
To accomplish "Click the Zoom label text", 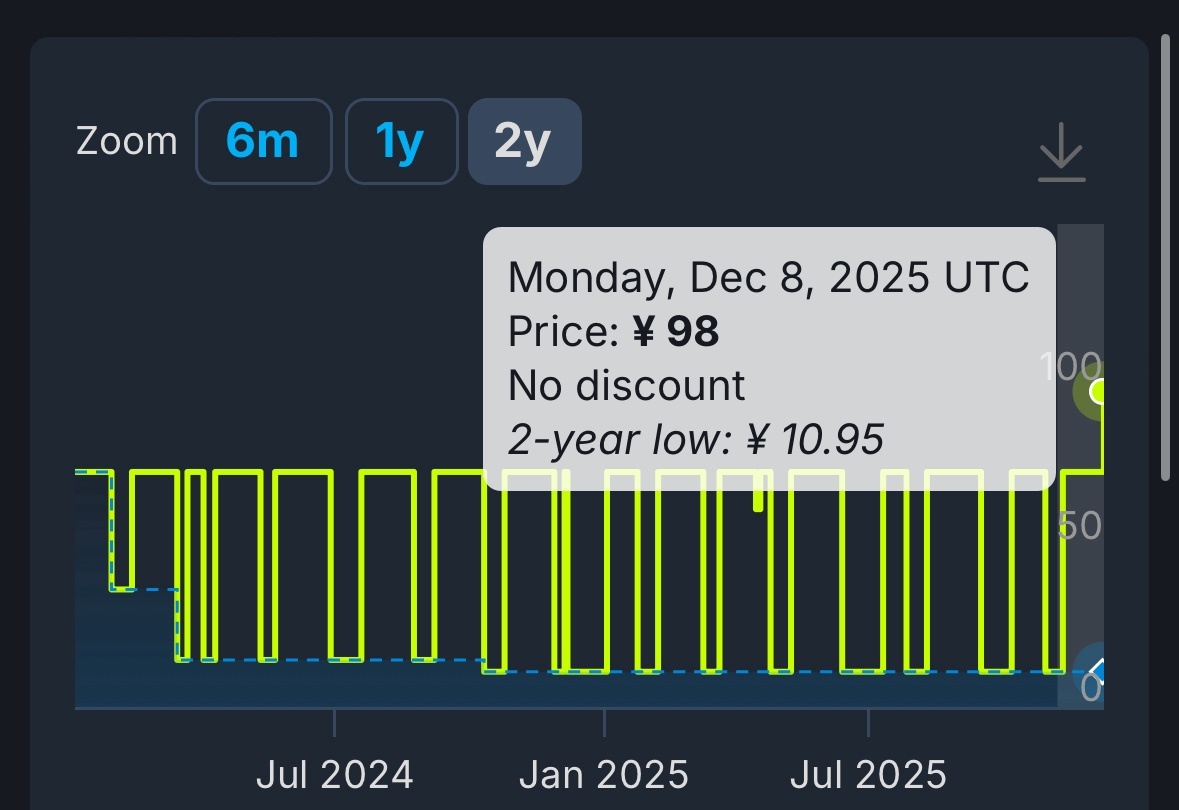I will [126, 142].
